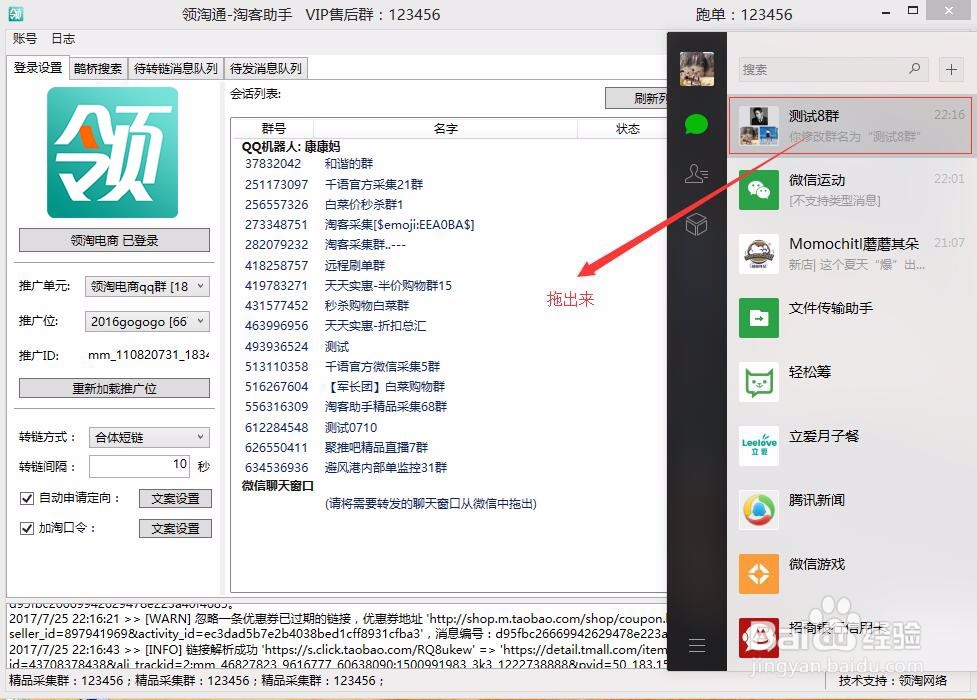The image size is (977, 700).
Task: Enable the 自动申请定向 checkbox
Action: click(26, 498)
